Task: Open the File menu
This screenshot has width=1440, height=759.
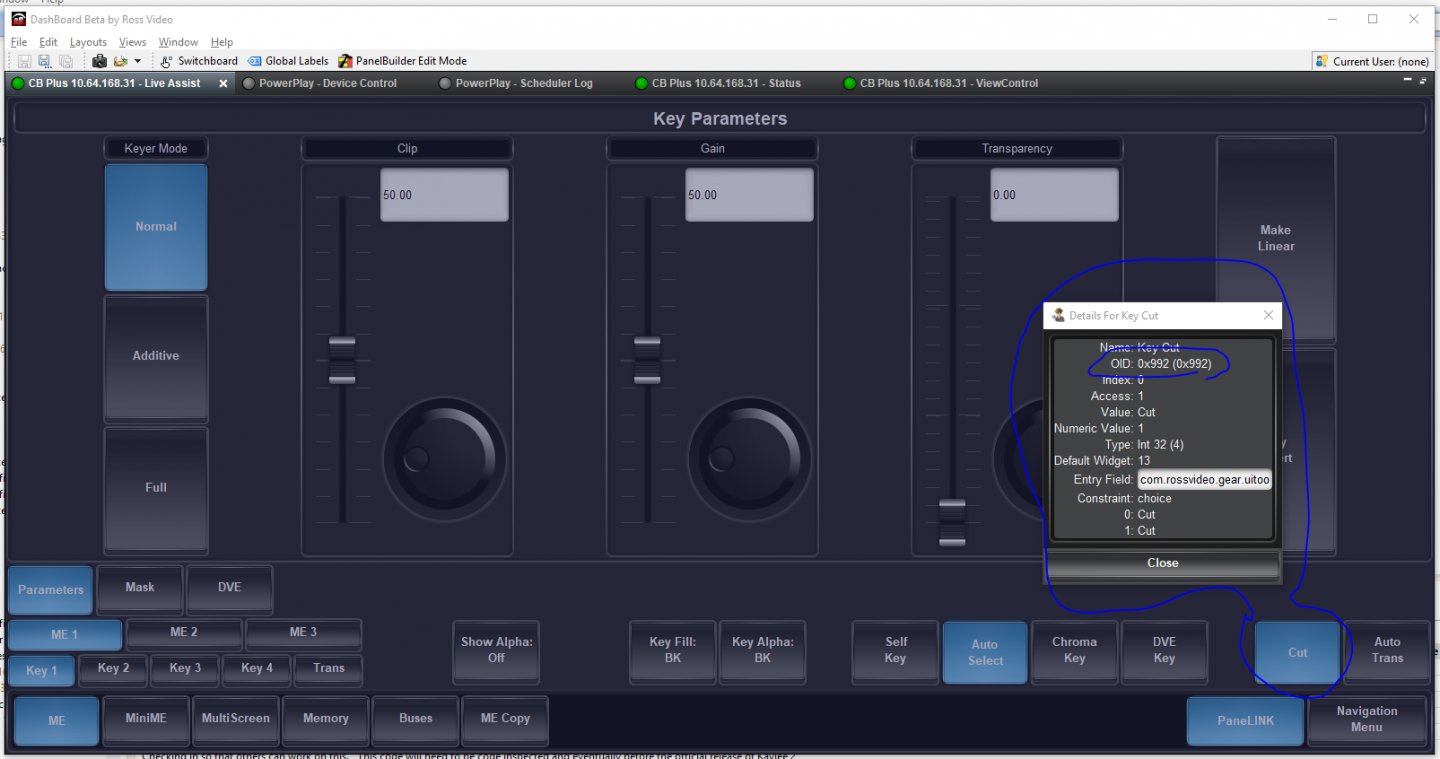Action: point(19,42)
